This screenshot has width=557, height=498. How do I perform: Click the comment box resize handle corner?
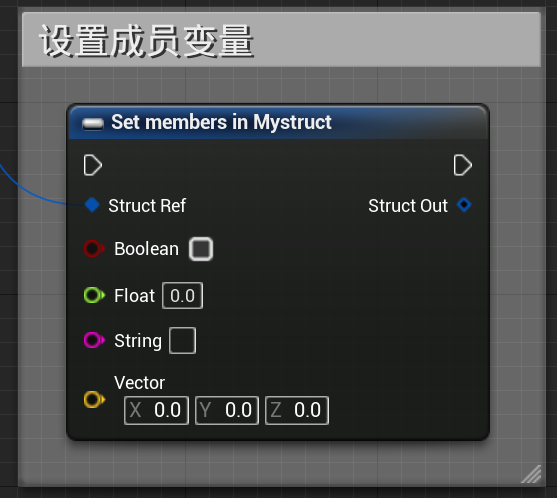point(531,474)
